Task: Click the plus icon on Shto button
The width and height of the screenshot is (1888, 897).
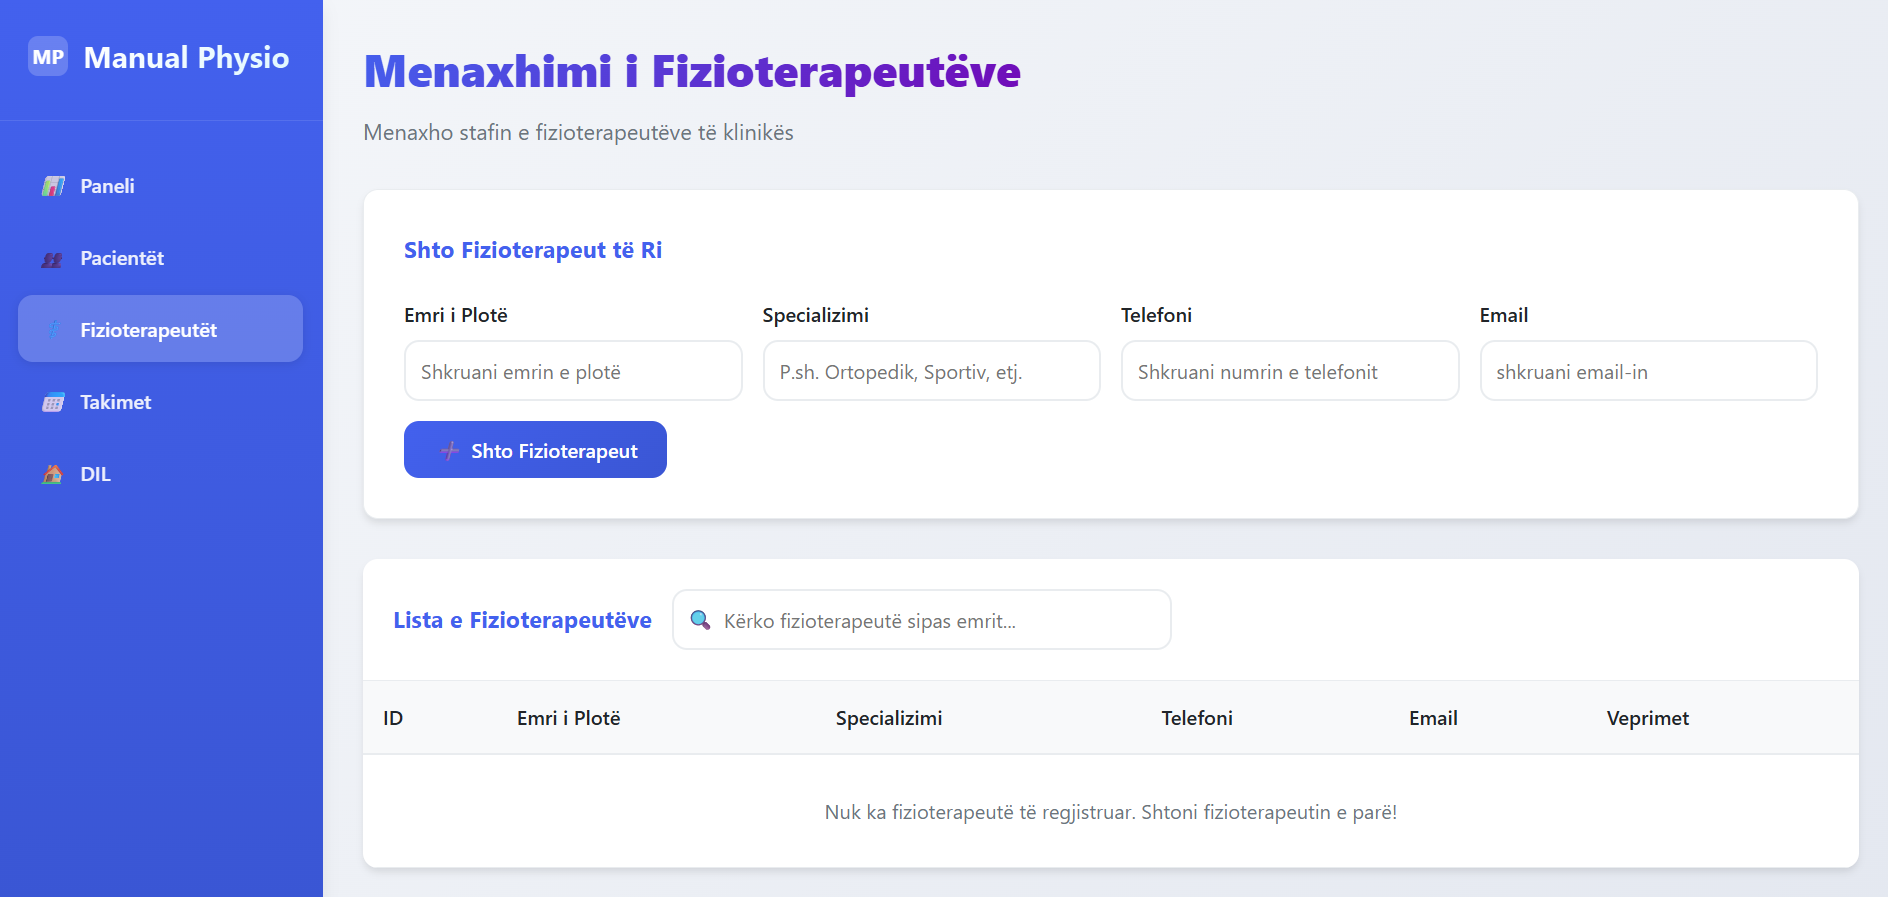Action: 450,451
